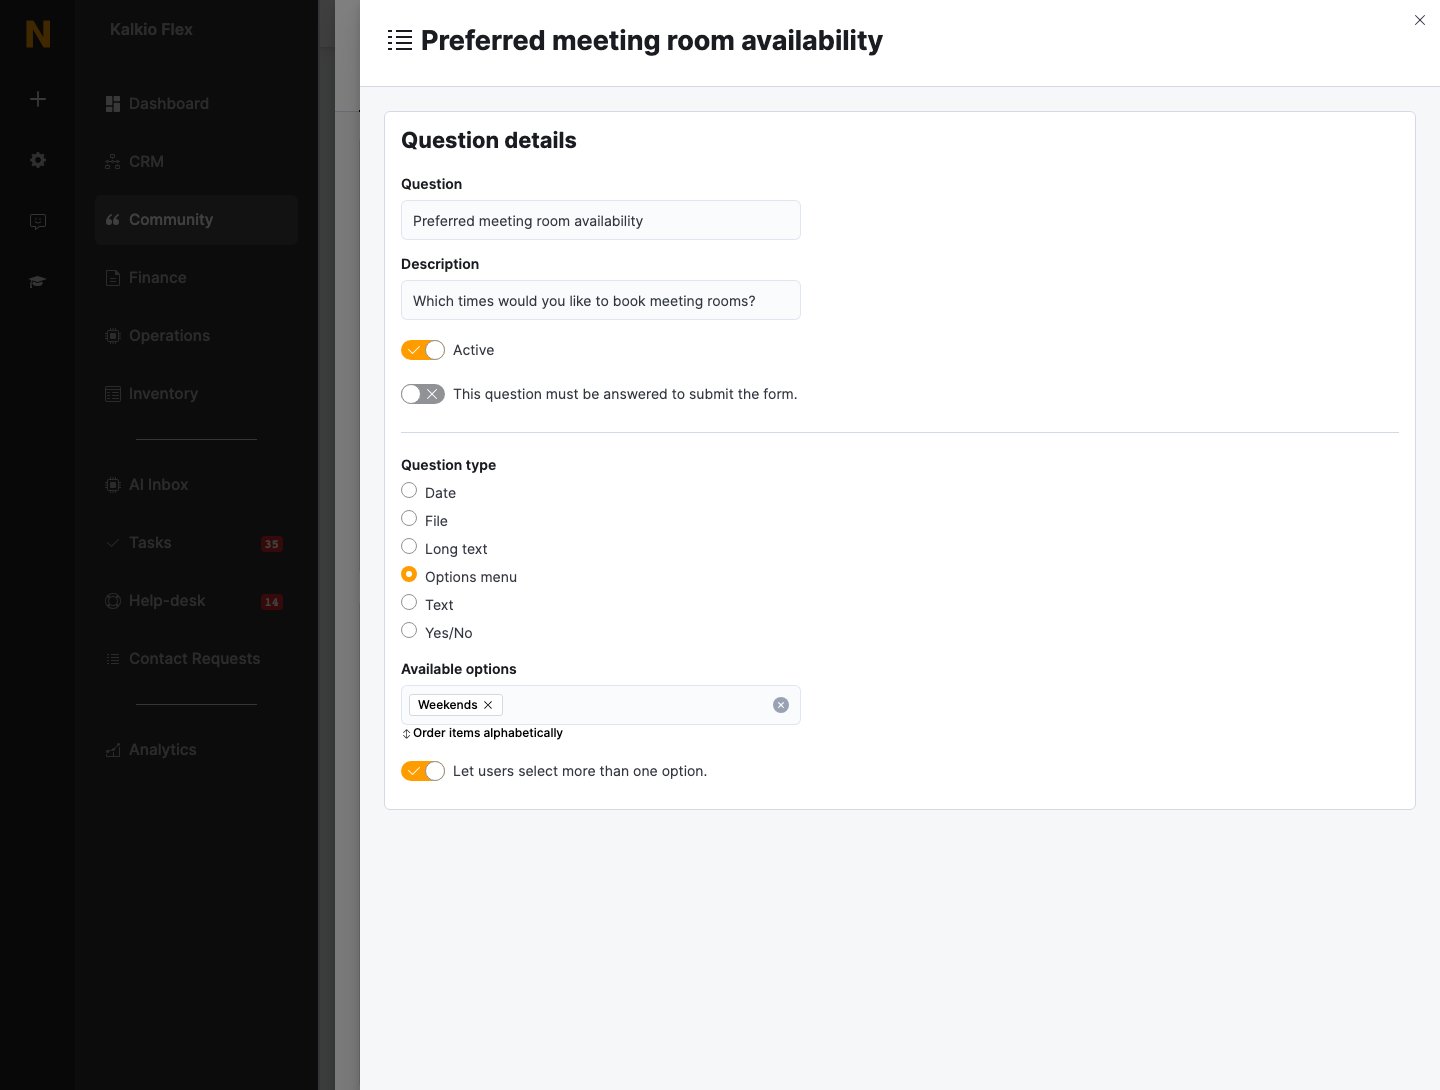Click the Inventory table icon

coord(113,394)
